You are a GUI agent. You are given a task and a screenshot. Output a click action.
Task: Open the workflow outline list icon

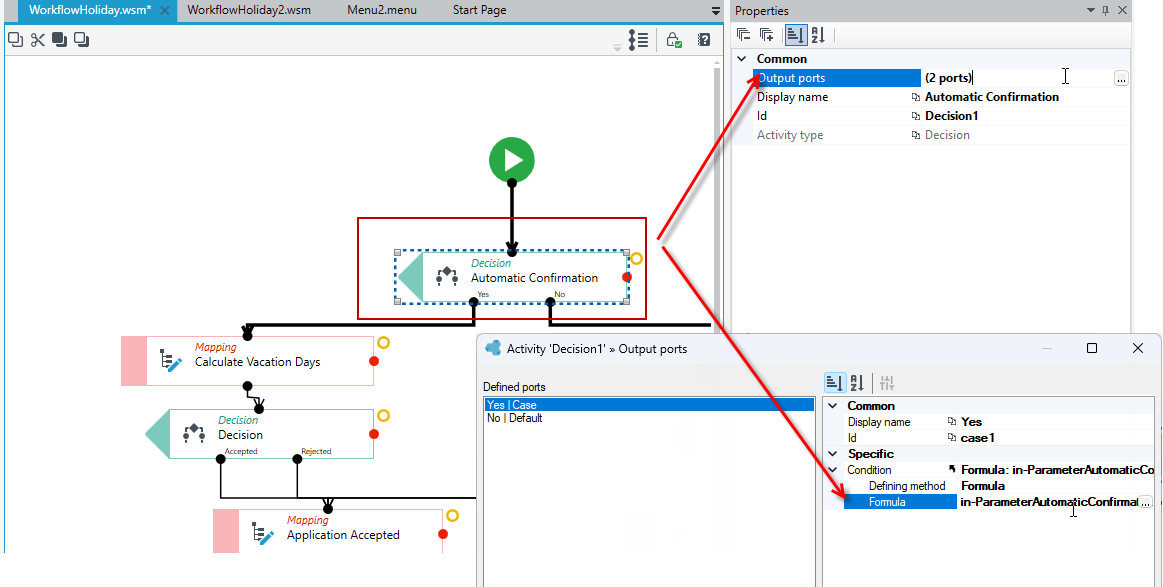click(x=639, y=40)
